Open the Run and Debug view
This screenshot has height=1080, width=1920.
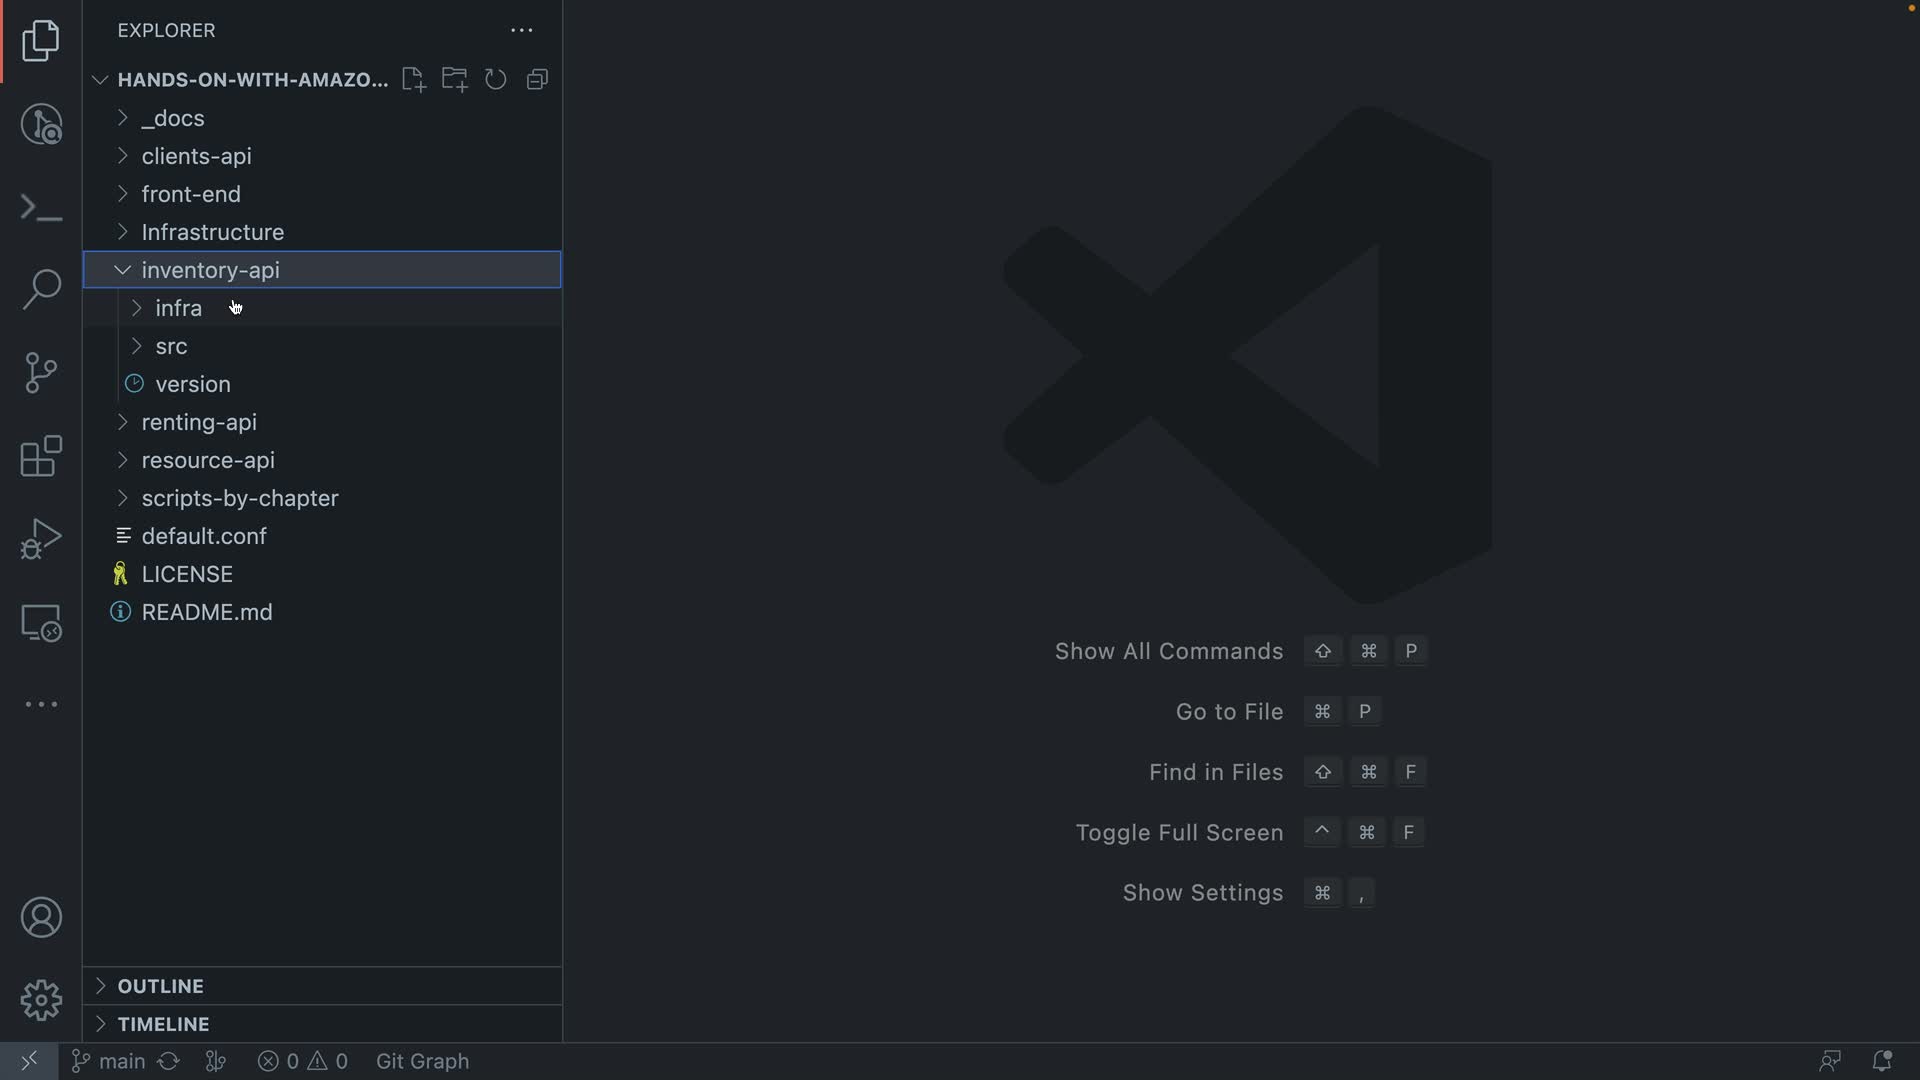(x=41, y=539)
